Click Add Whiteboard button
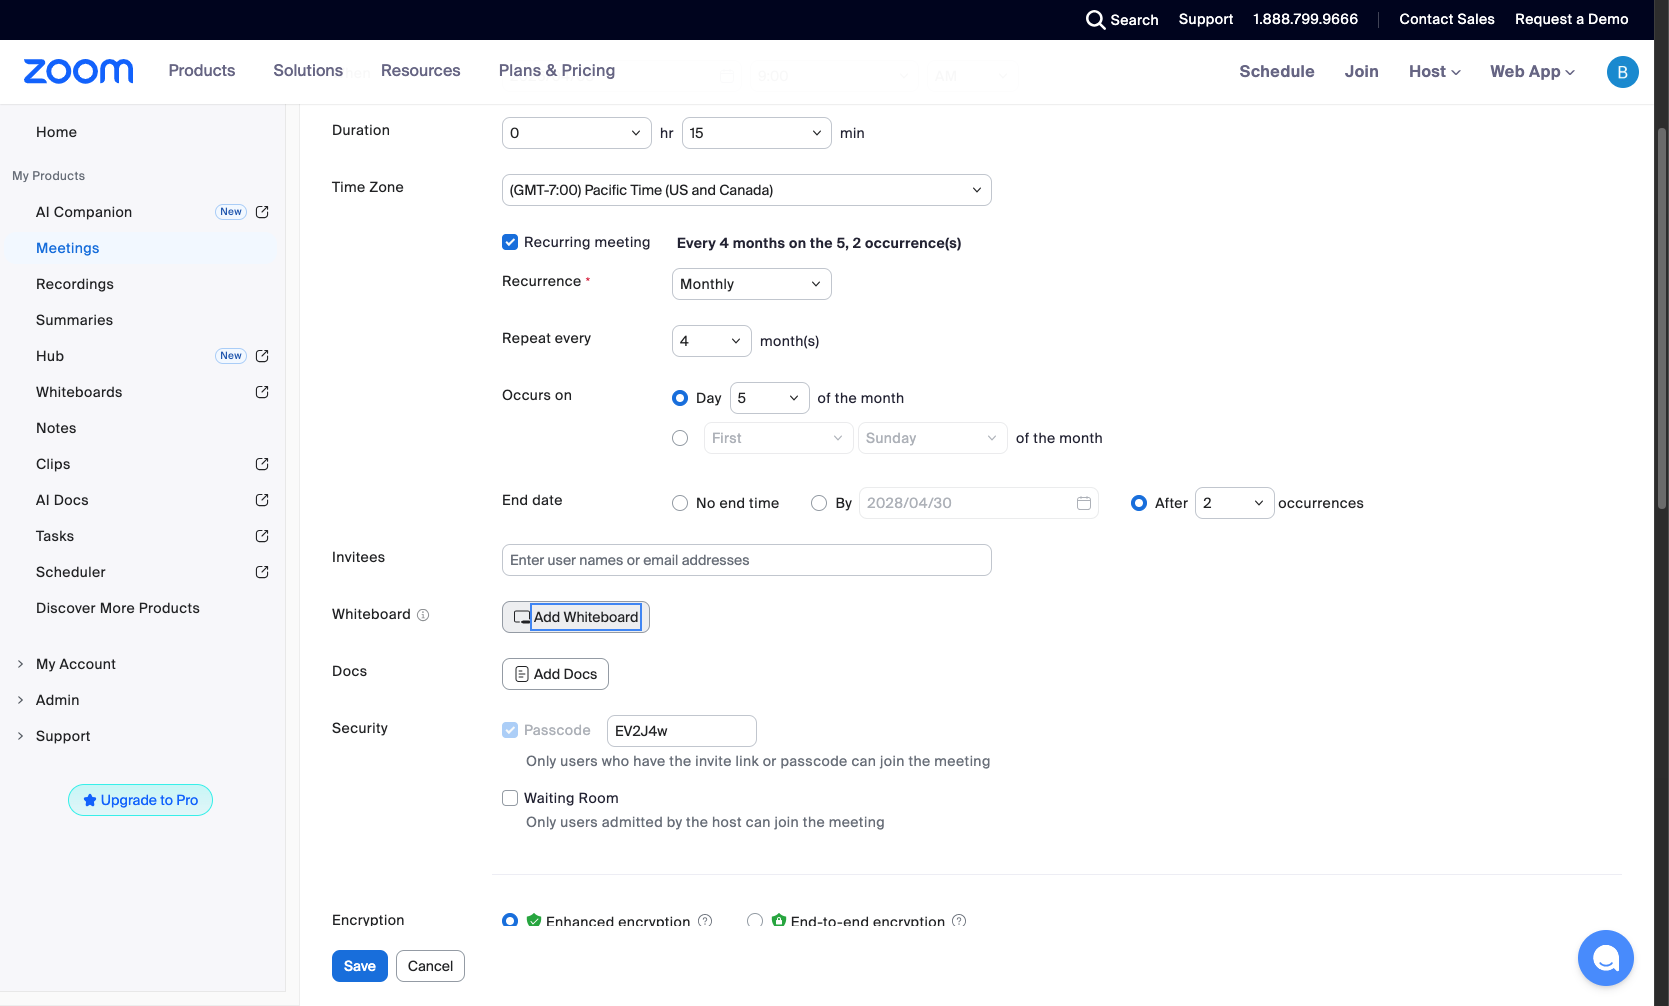1669x1006 pixels. (576, 617)
